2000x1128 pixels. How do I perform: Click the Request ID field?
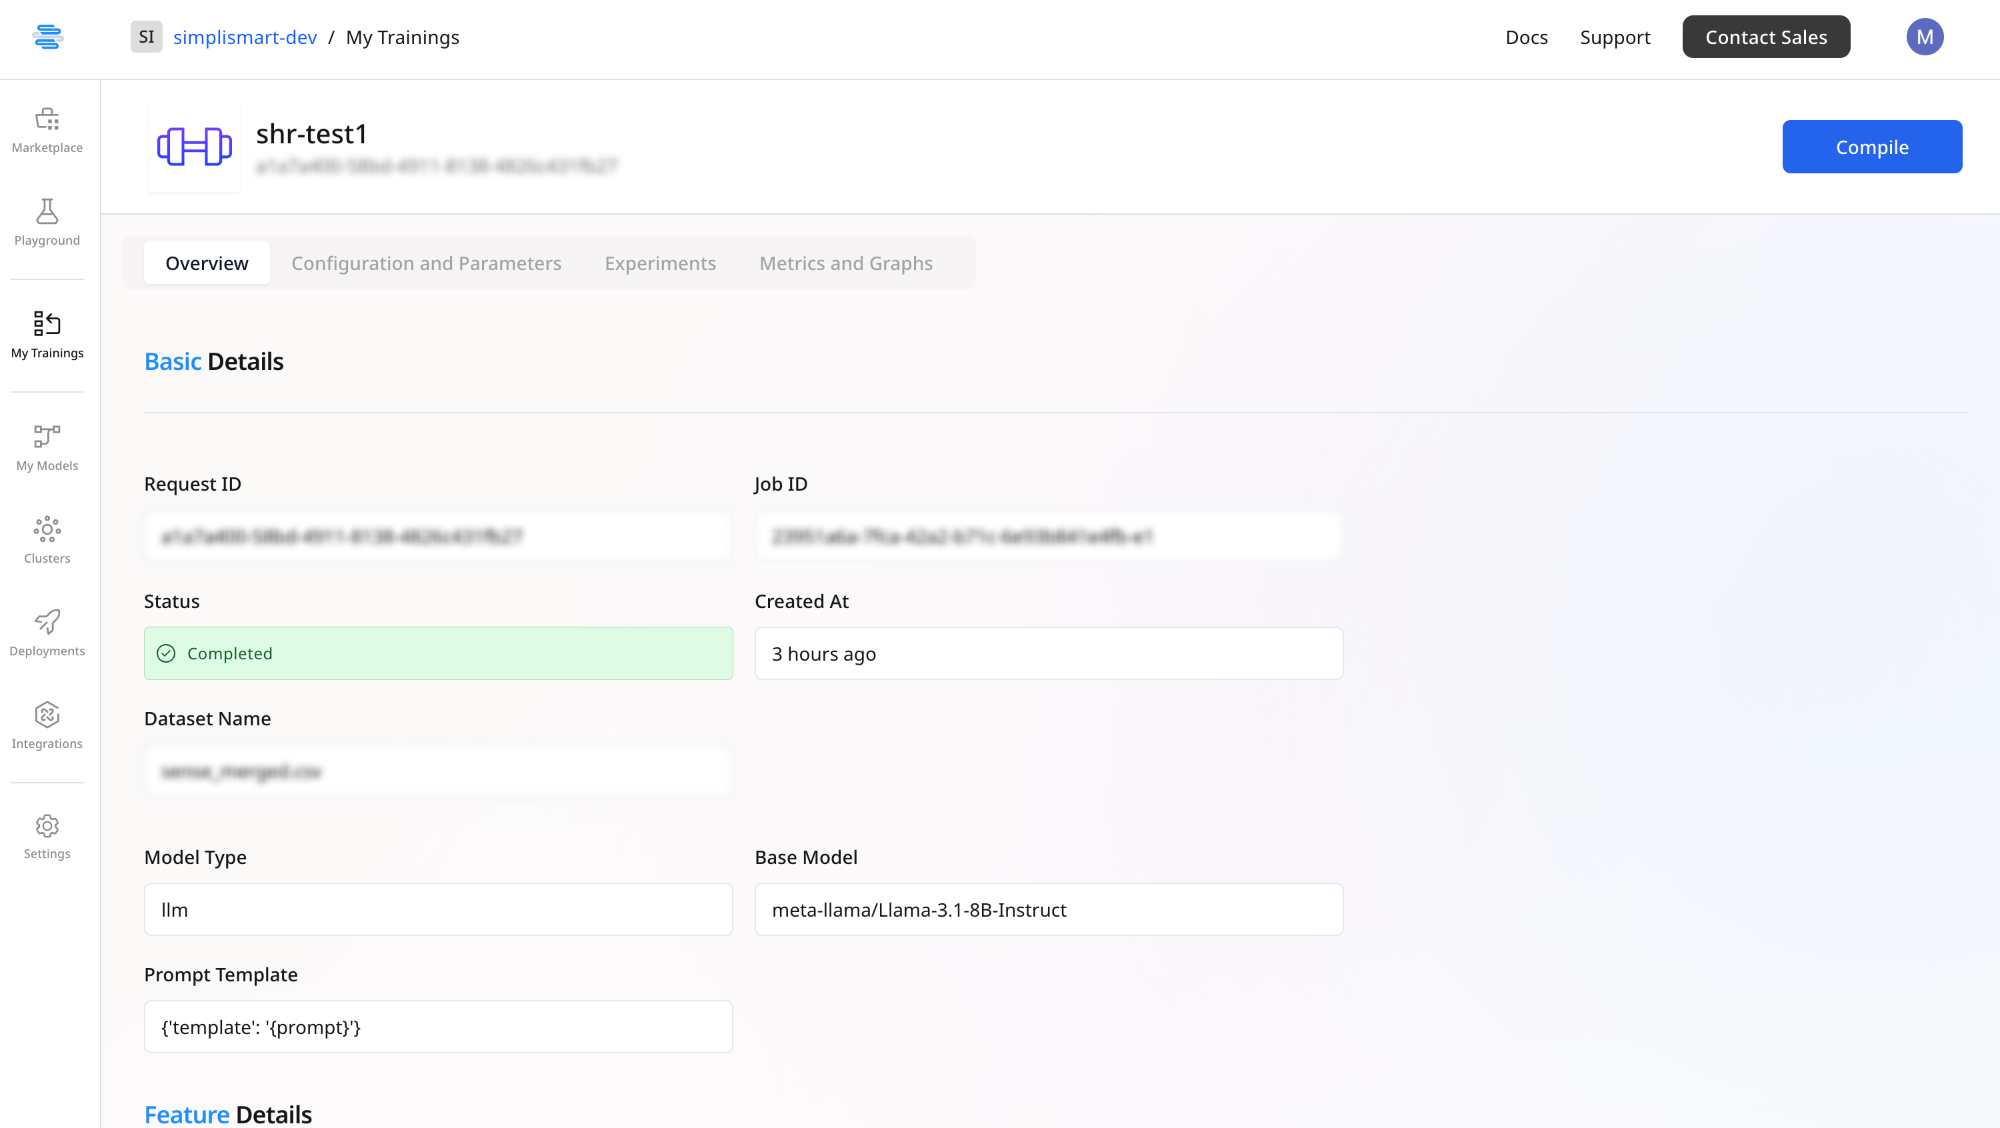(x=438, y=536)
